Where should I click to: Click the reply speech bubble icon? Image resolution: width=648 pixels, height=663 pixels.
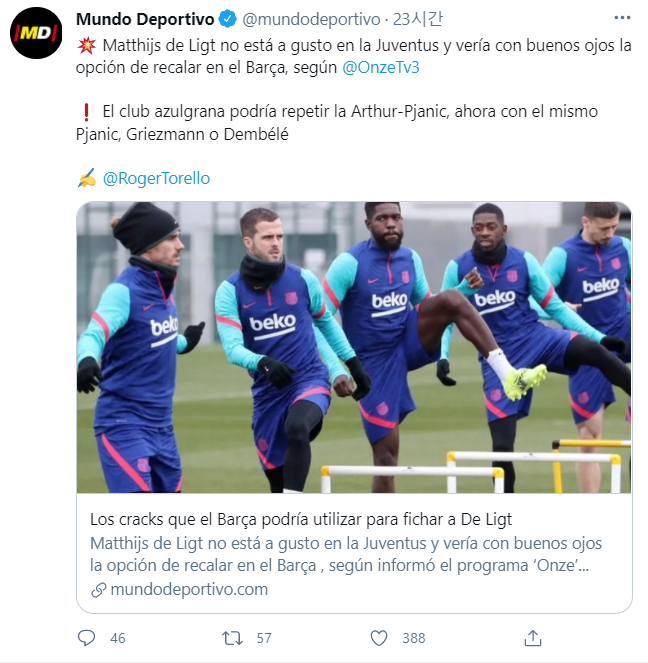coord(86,638)
